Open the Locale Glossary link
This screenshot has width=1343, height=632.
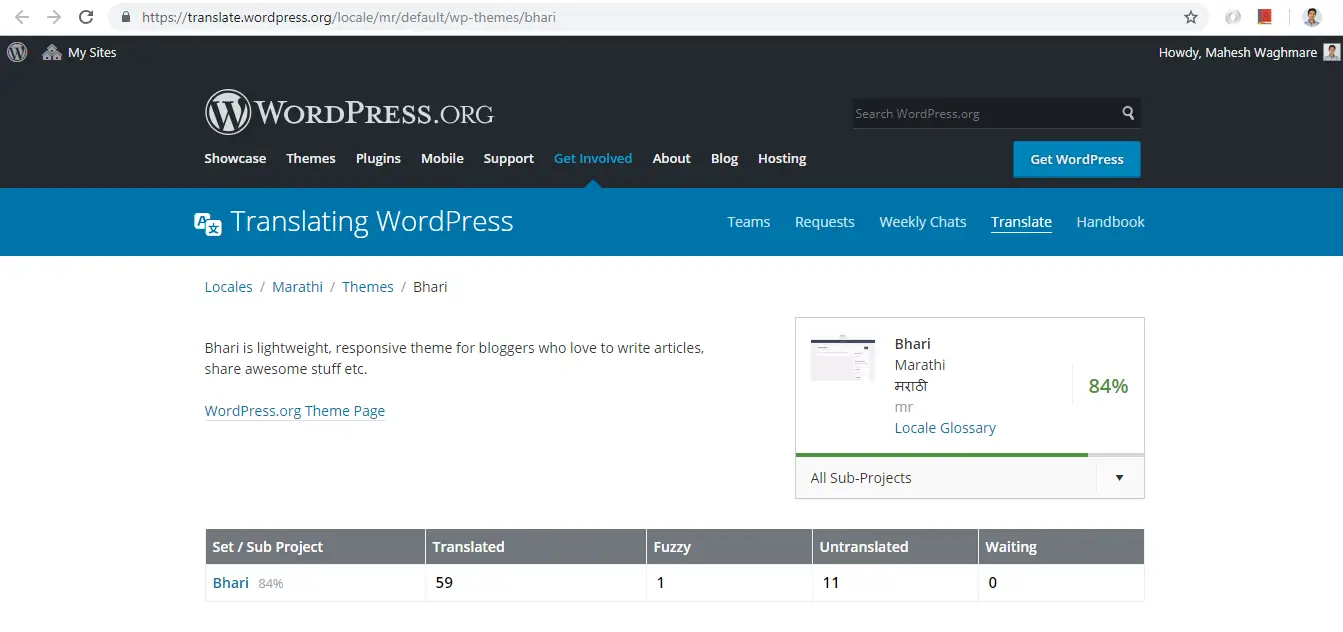945,428
